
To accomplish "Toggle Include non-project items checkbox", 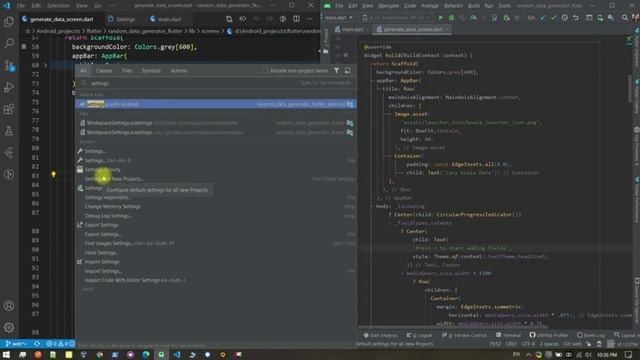I will (x=264, y=71).
